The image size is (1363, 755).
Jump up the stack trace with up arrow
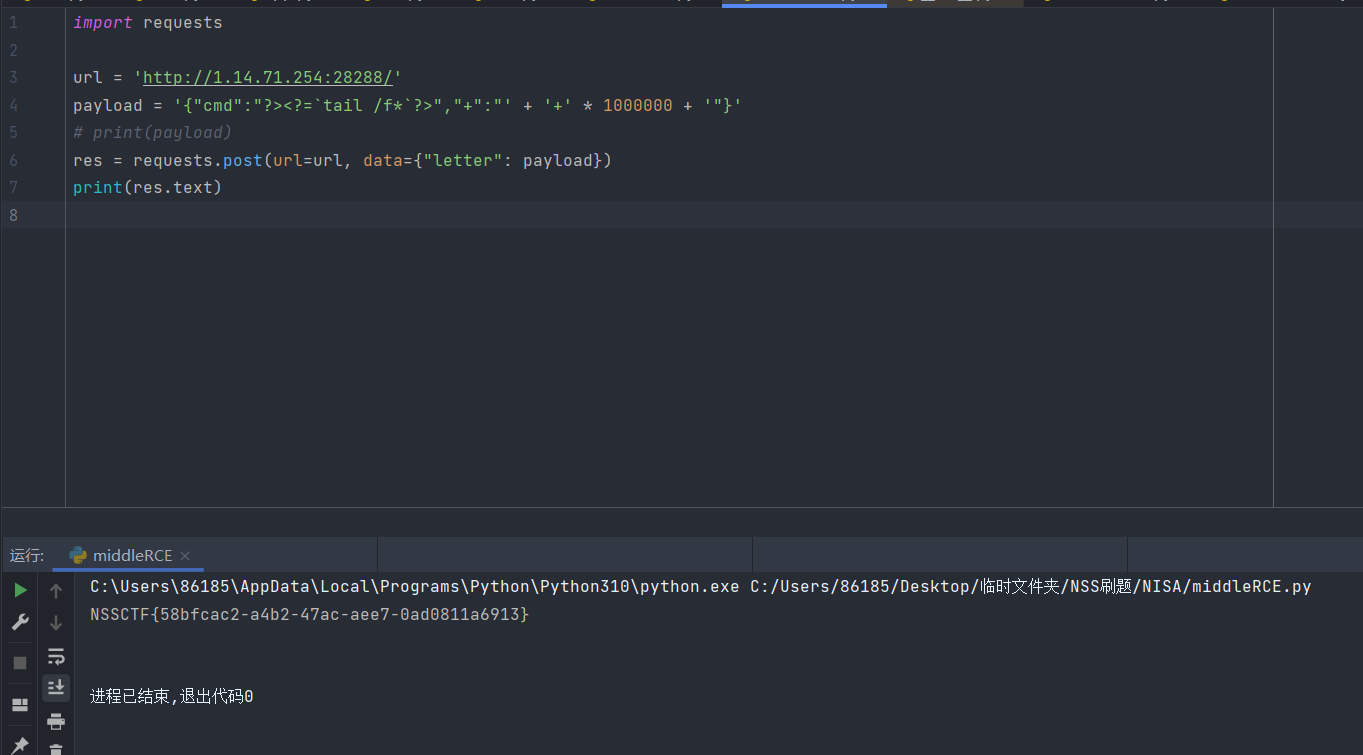point(56,591)
